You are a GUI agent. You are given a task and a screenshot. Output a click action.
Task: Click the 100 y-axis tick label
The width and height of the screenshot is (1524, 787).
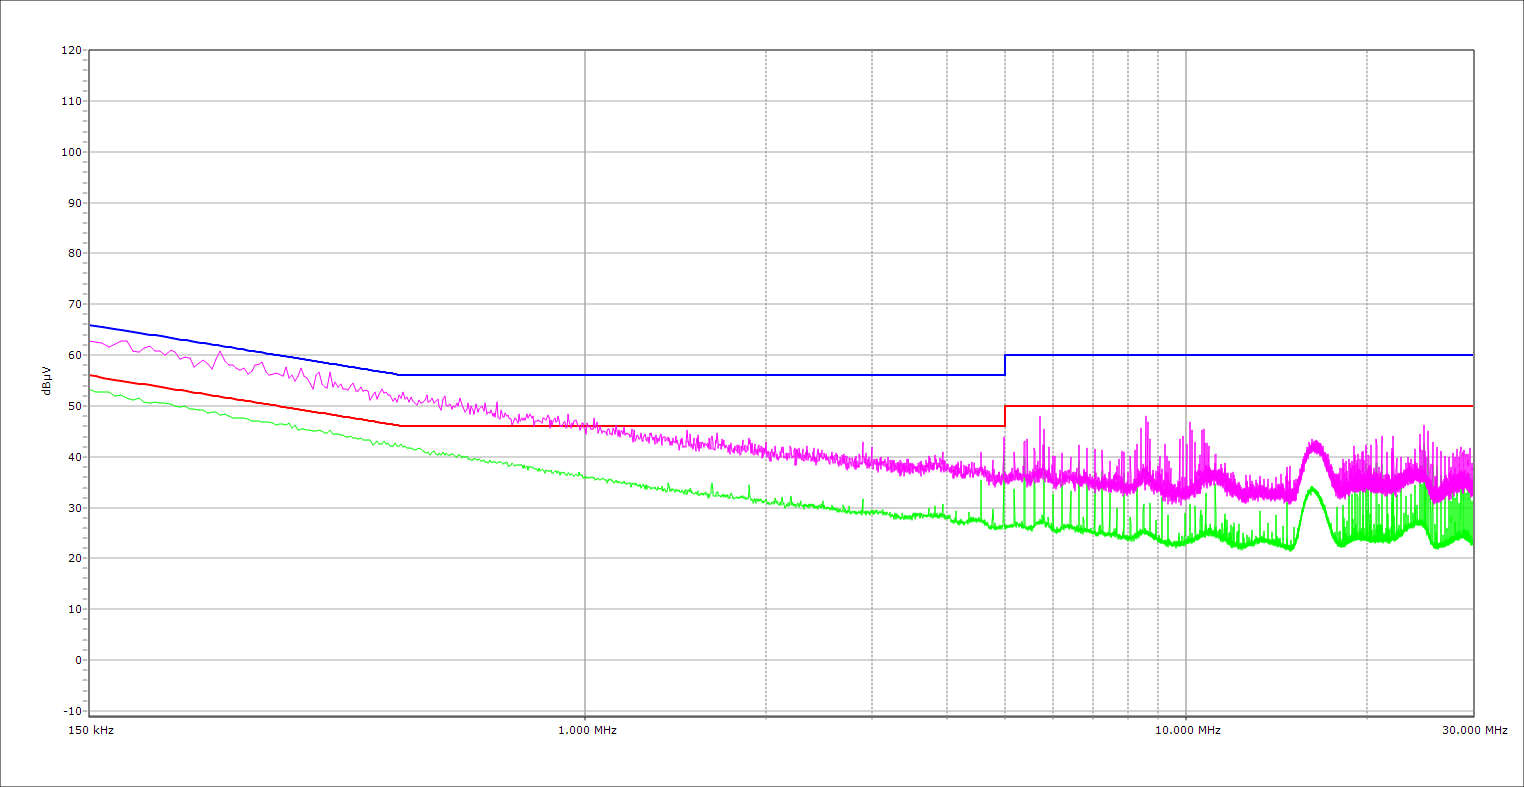(71, 152)
